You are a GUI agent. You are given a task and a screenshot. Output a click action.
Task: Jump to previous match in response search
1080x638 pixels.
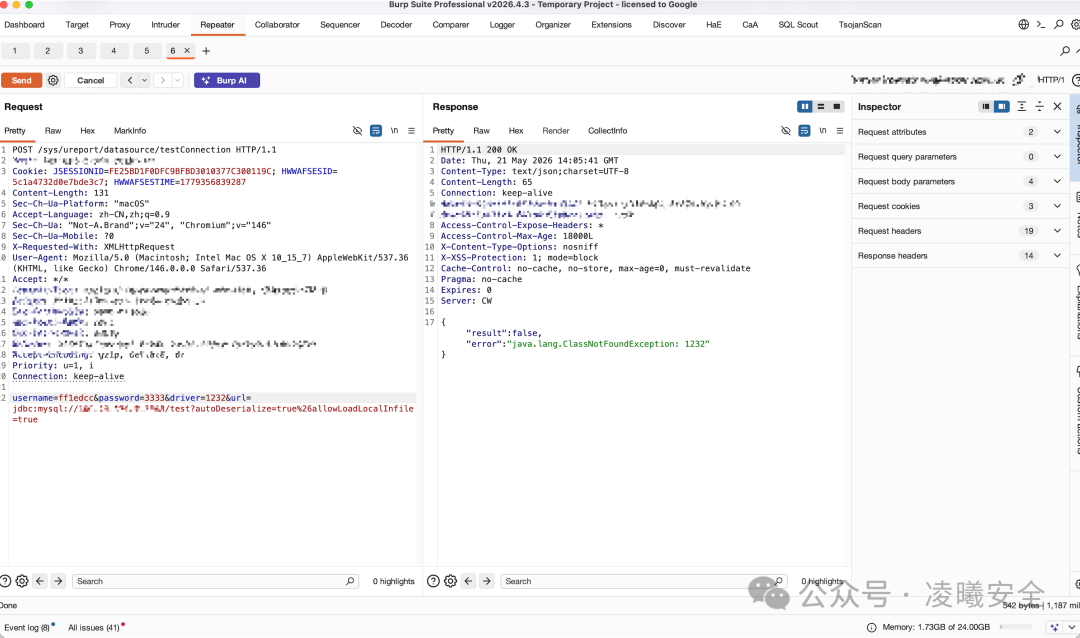(468, 581)
